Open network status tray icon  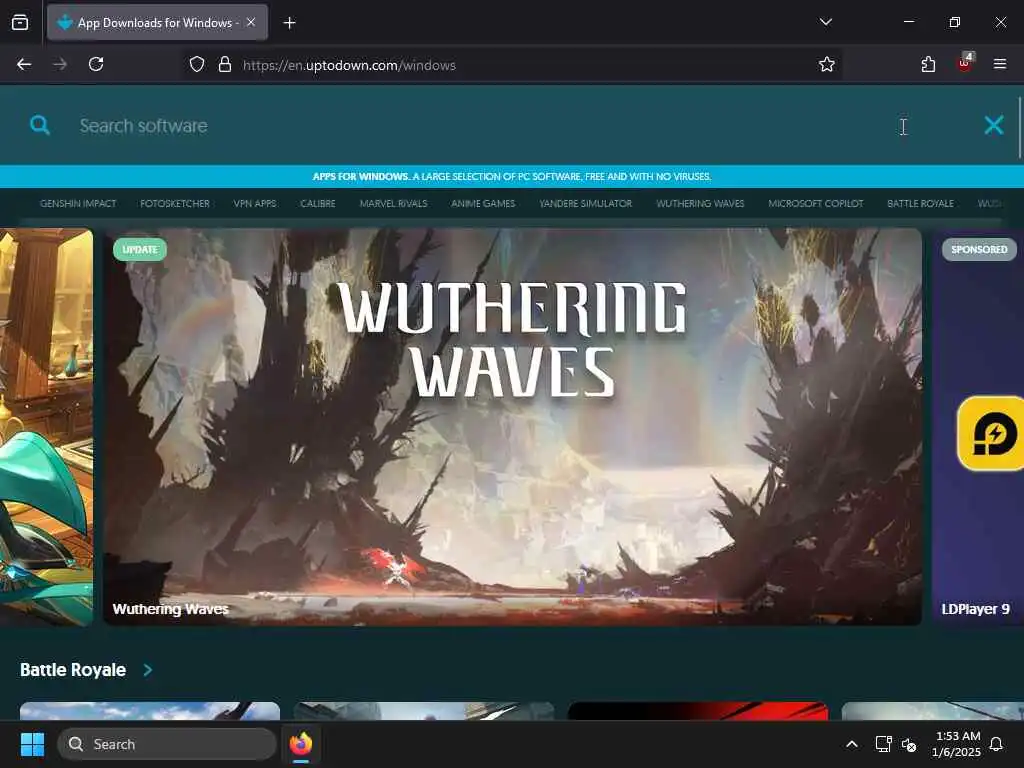click(x=883, y=744)
